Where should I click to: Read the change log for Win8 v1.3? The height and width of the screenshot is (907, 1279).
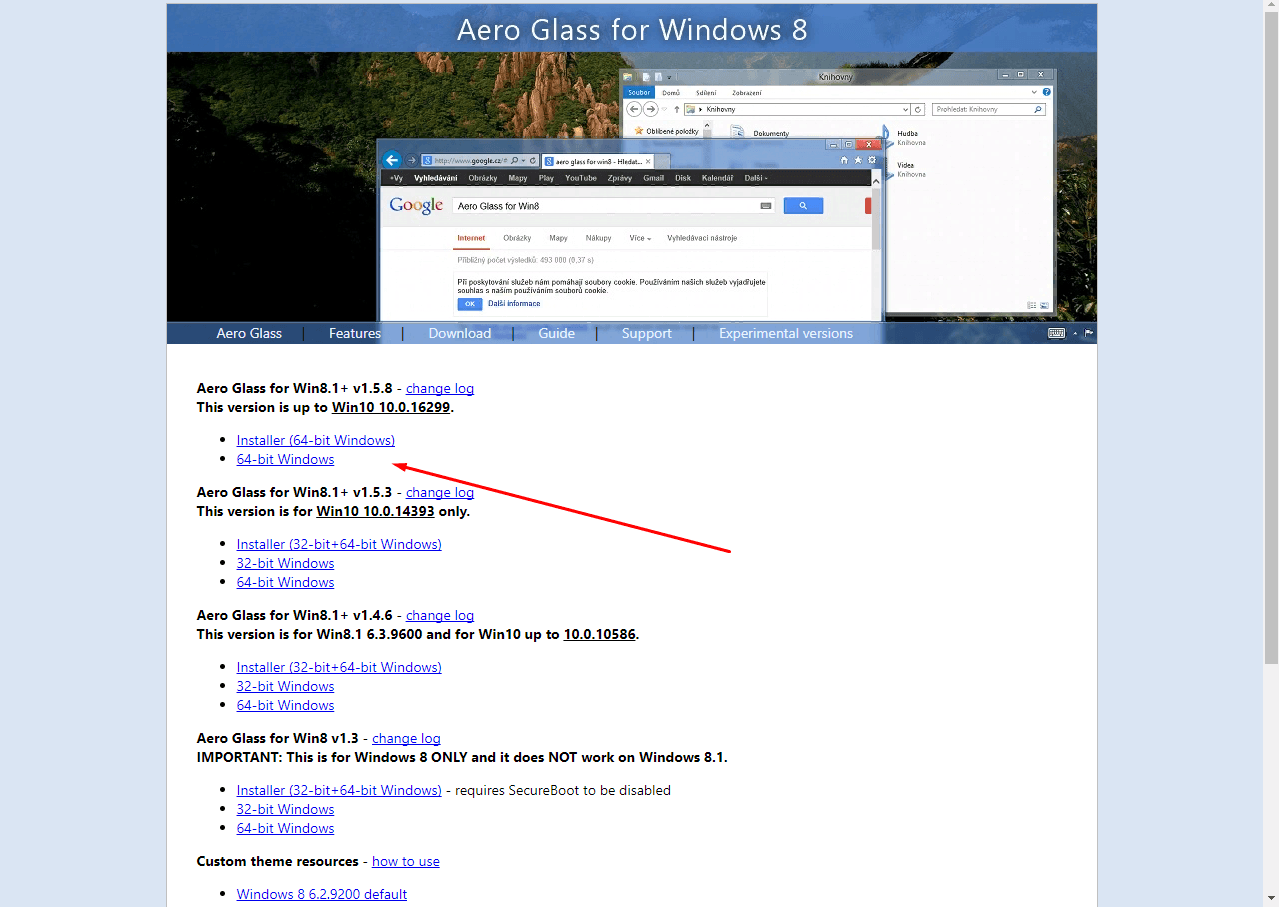tap(406, 738)
